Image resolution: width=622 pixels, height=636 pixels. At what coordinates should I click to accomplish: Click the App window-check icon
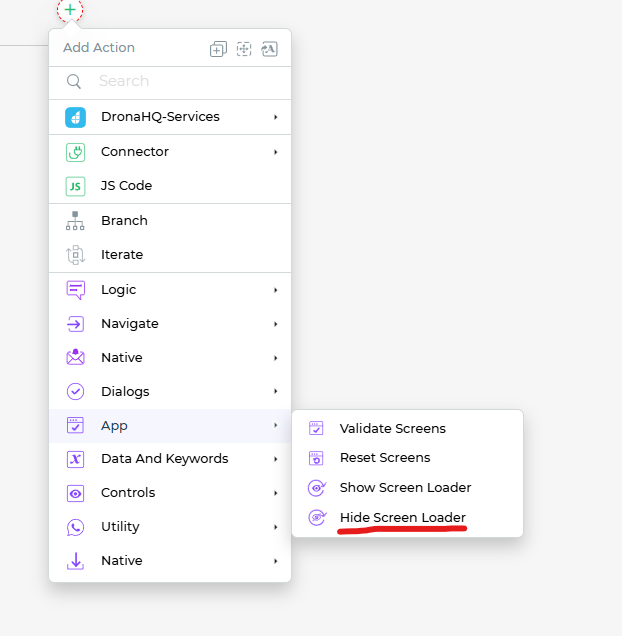(75, 425)
